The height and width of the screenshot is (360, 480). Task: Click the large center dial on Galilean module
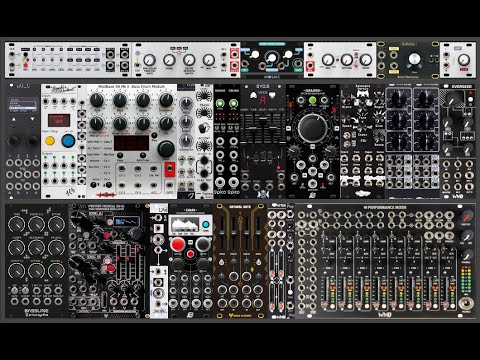point(312,128)
